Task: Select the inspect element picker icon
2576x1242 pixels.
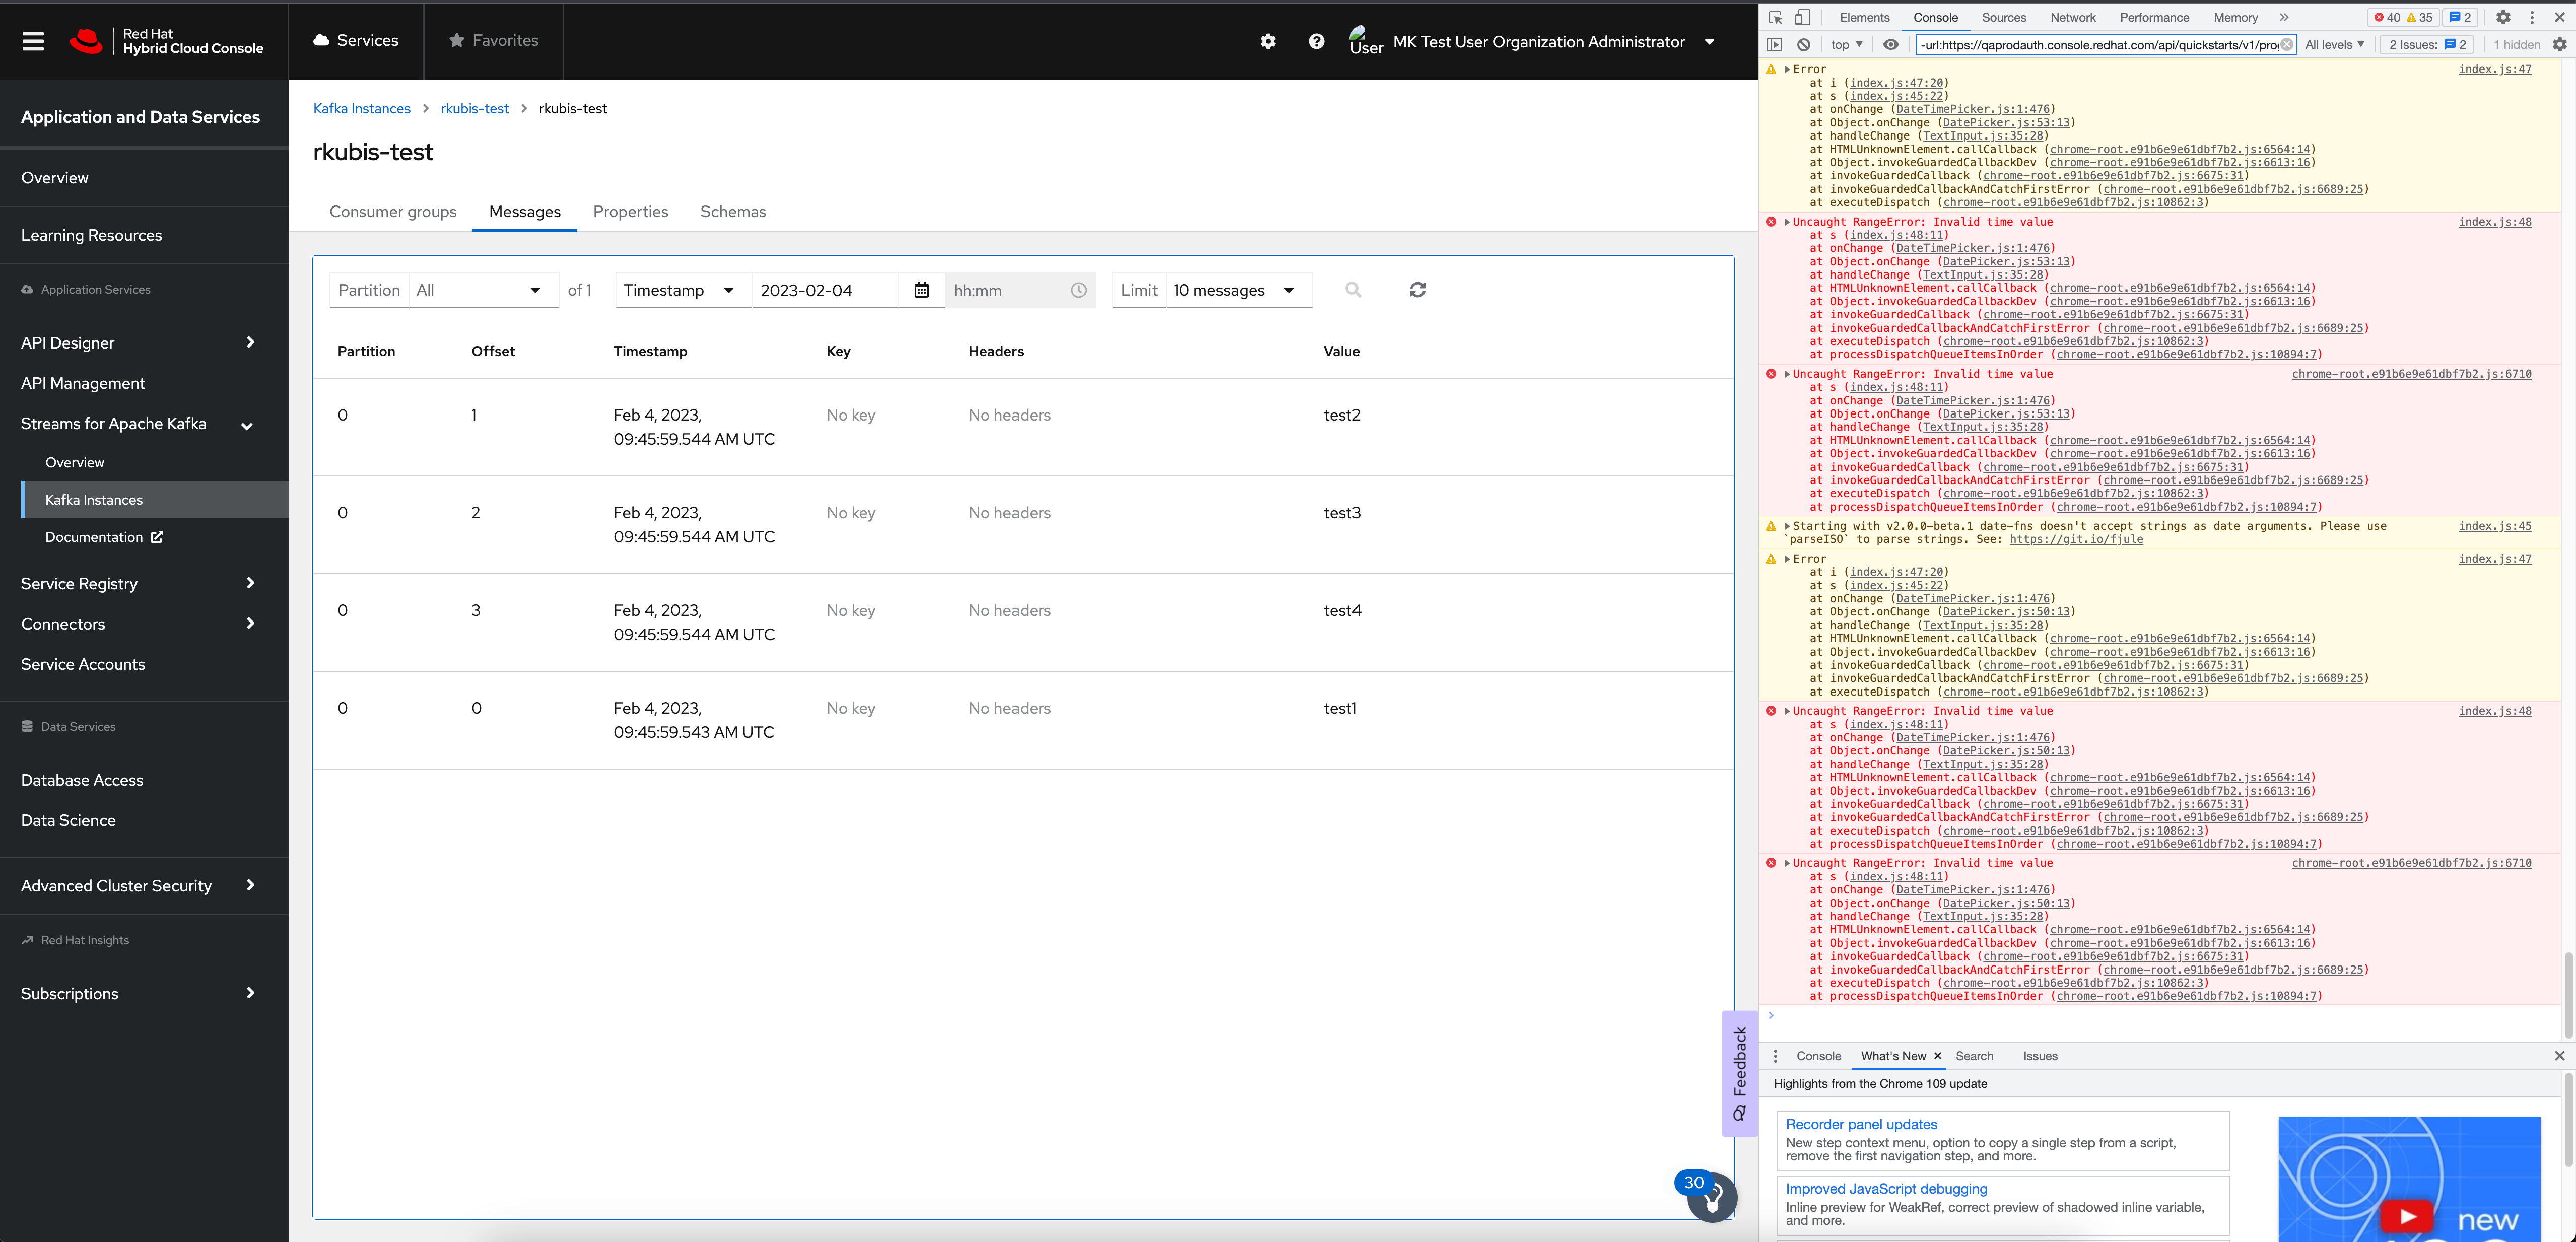Action: pos(1775,17)
